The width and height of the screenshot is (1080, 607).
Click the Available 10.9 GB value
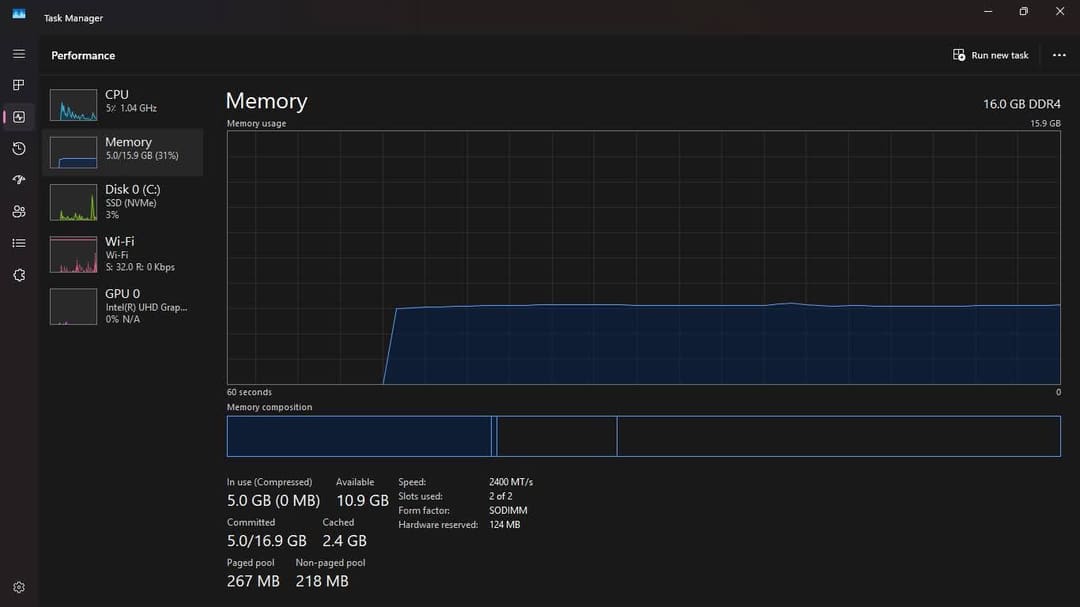pyautogui.click(x=362, y=500)
